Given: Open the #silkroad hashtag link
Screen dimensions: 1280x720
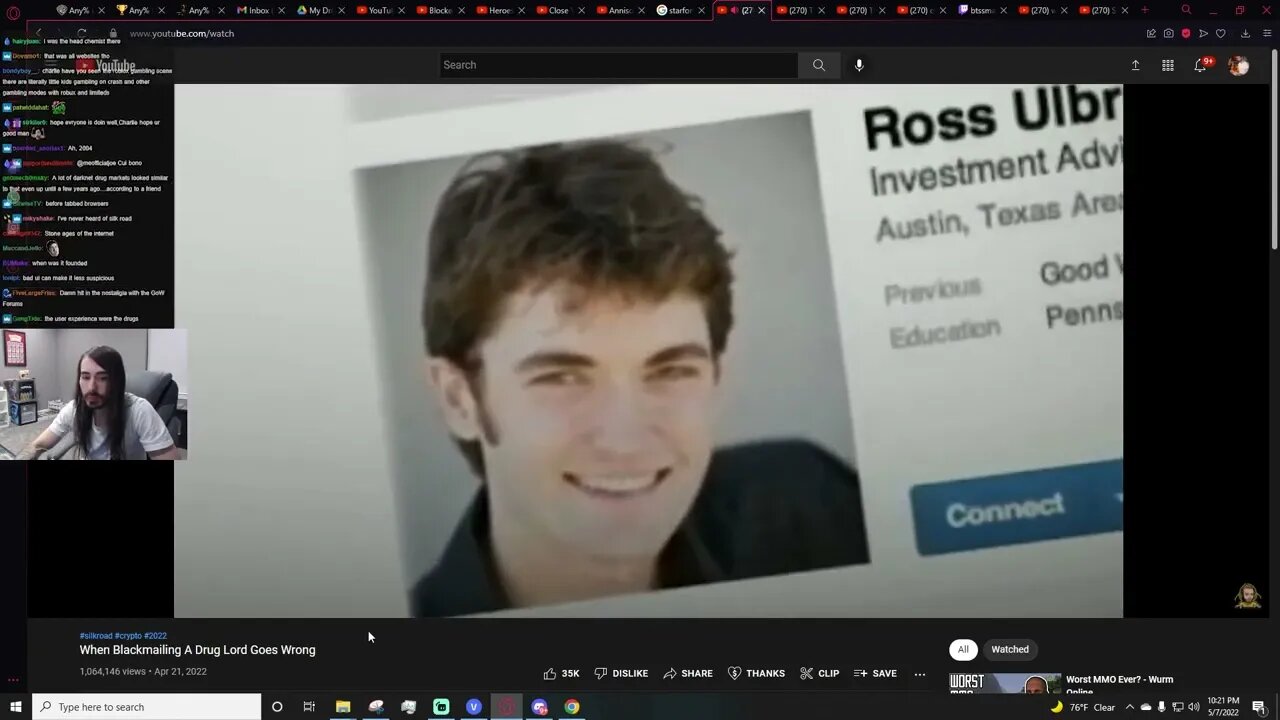Looking at the screenshot, I should tap(96, 636).
